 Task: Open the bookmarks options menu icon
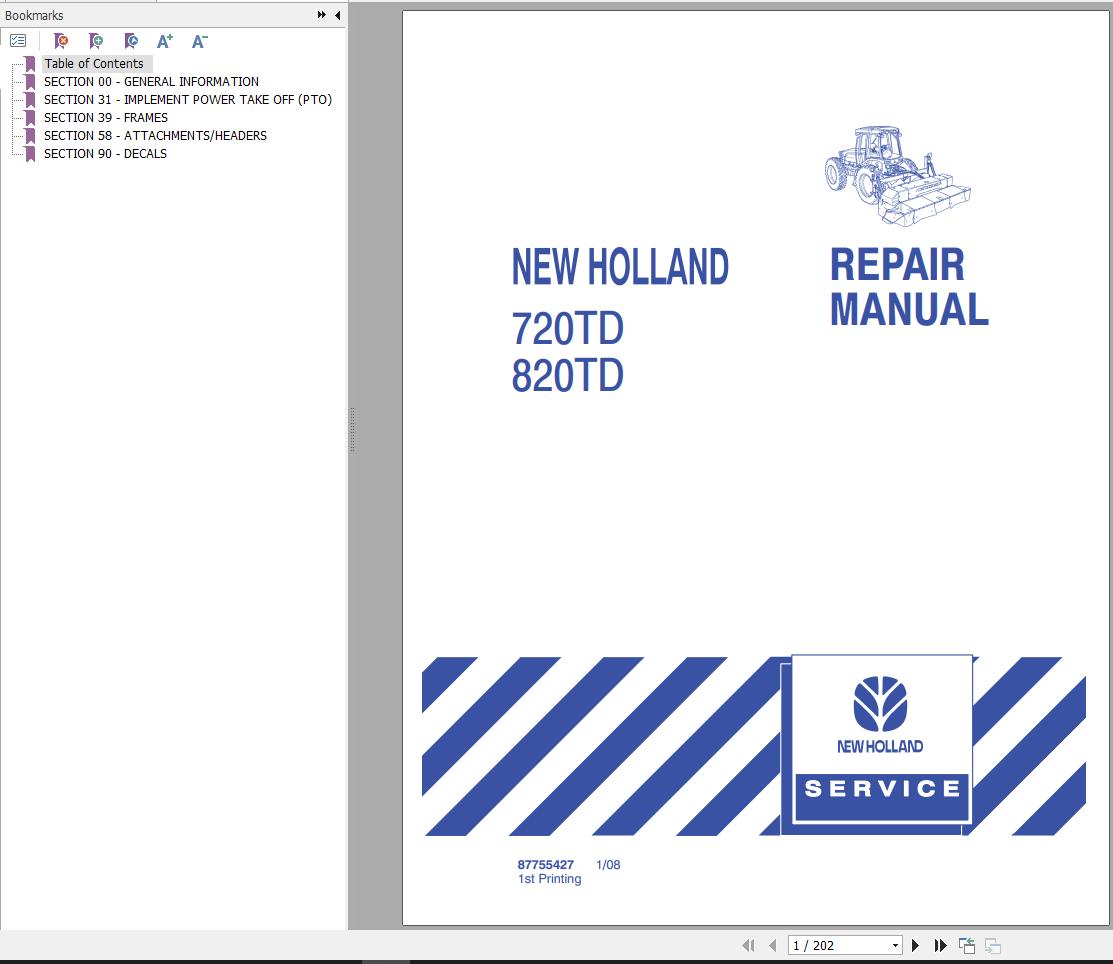(x=18, y=41)
